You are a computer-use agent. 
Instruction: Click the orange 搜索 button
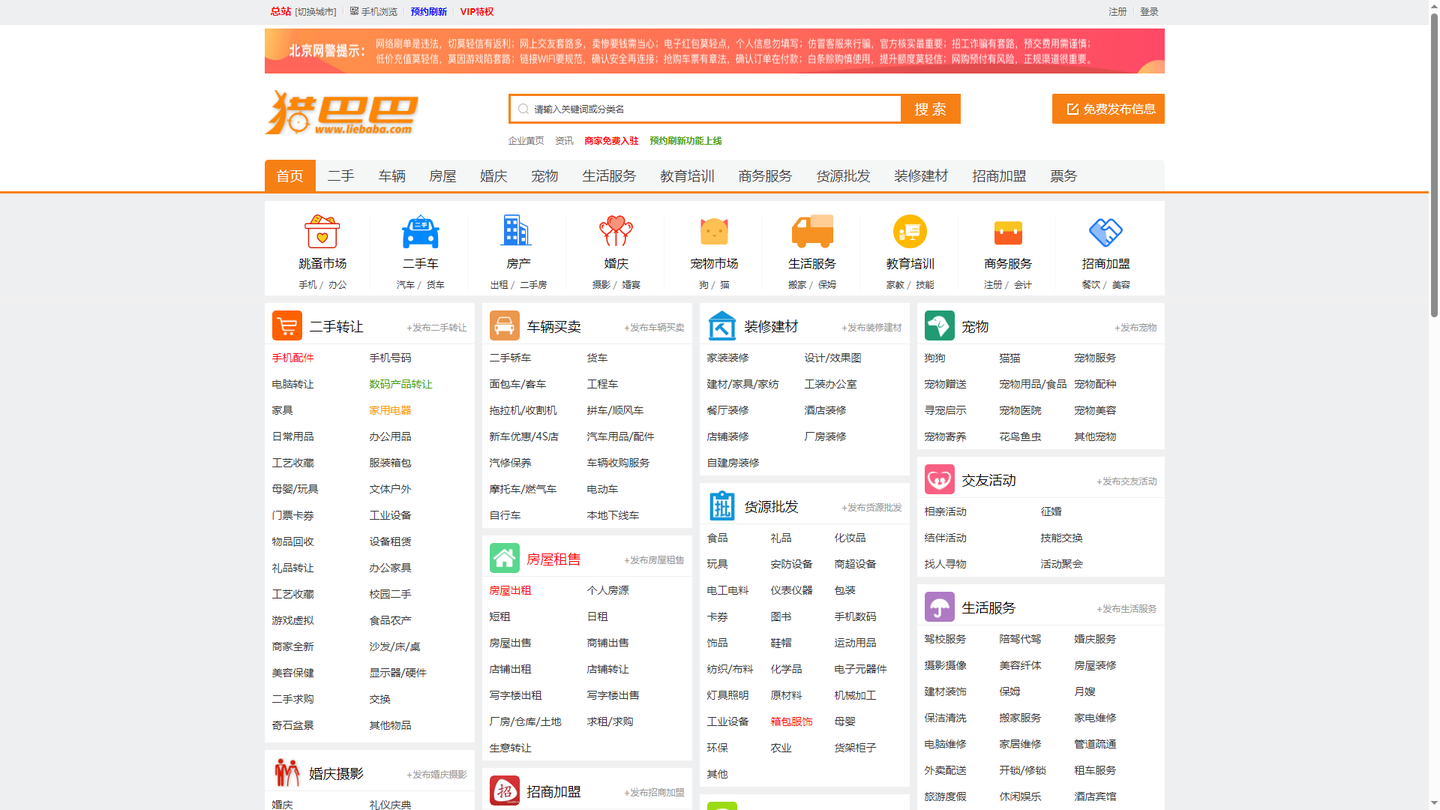[x=930, y=109]
